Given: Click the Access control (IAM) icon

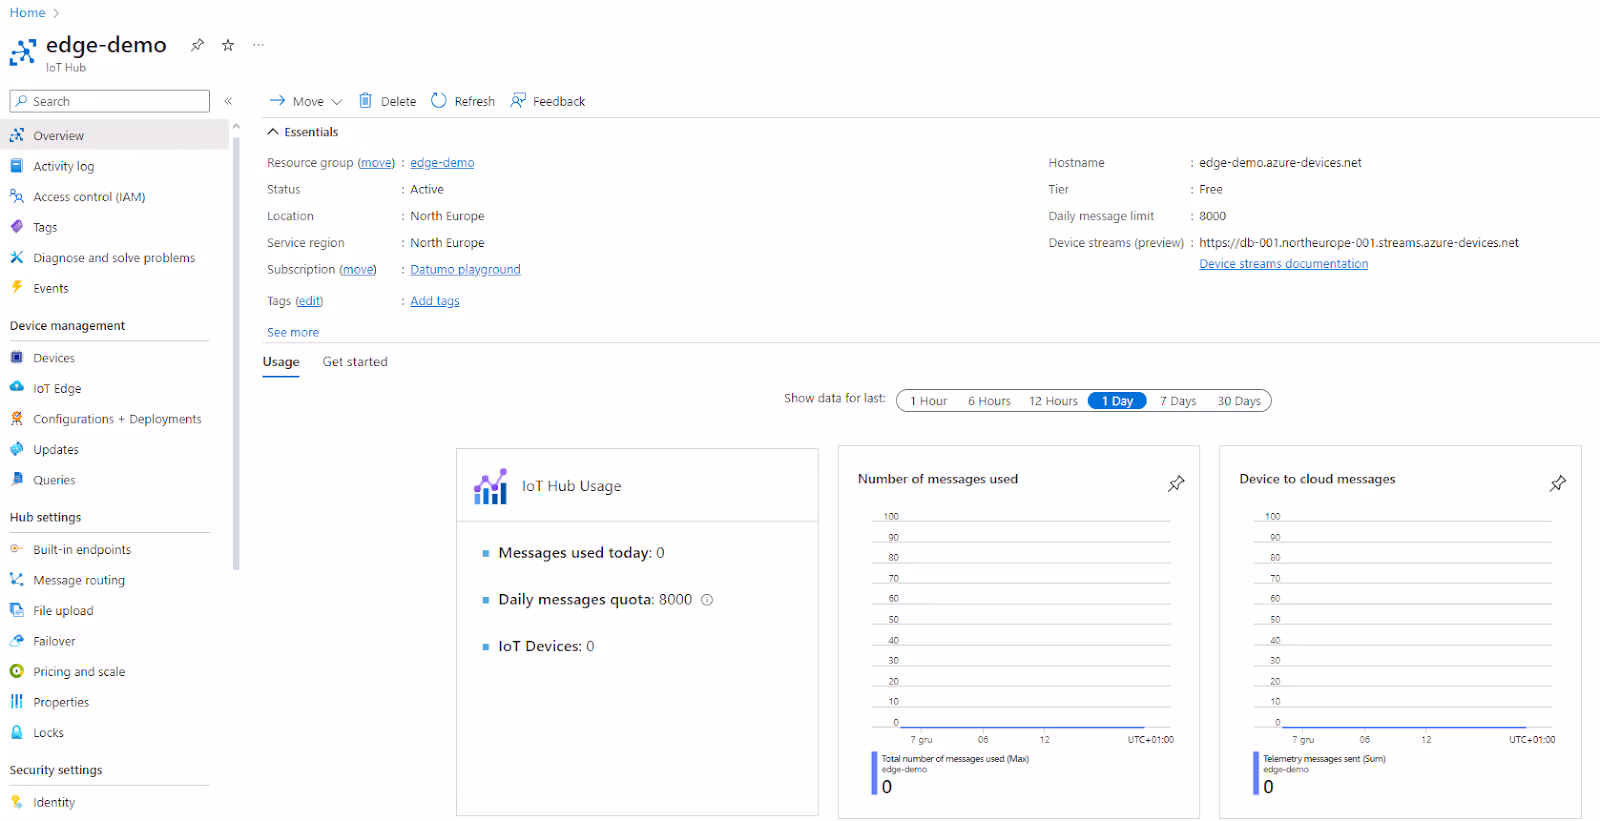Looking at the screenshot, I should click(x=17, y=196).
